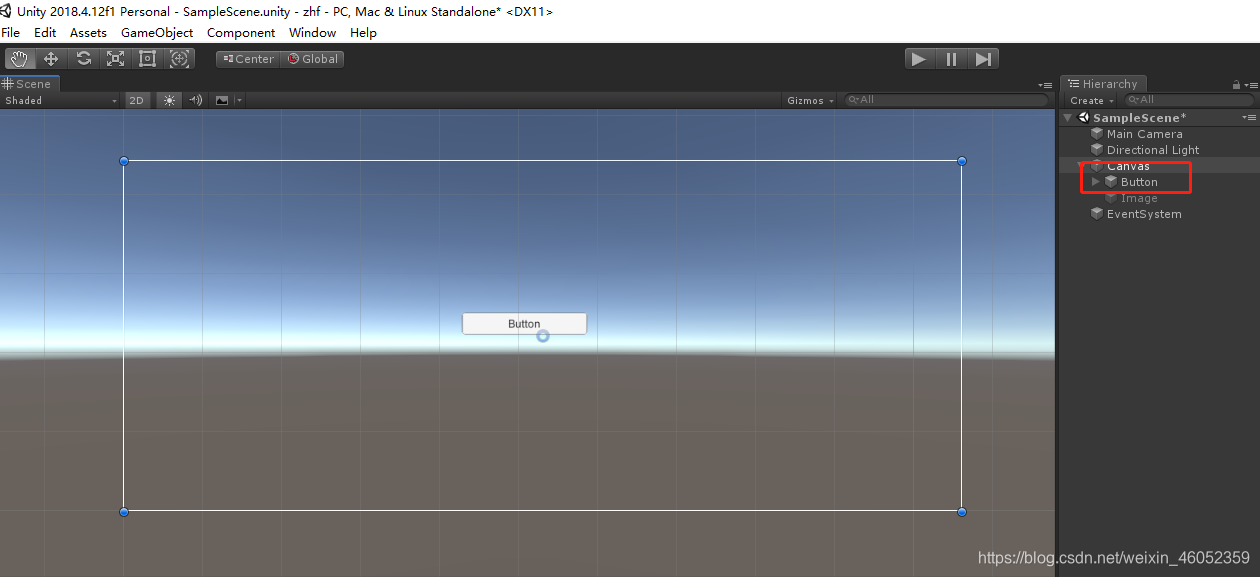Select Canvas in Hierarchy

coord(1128,166)
